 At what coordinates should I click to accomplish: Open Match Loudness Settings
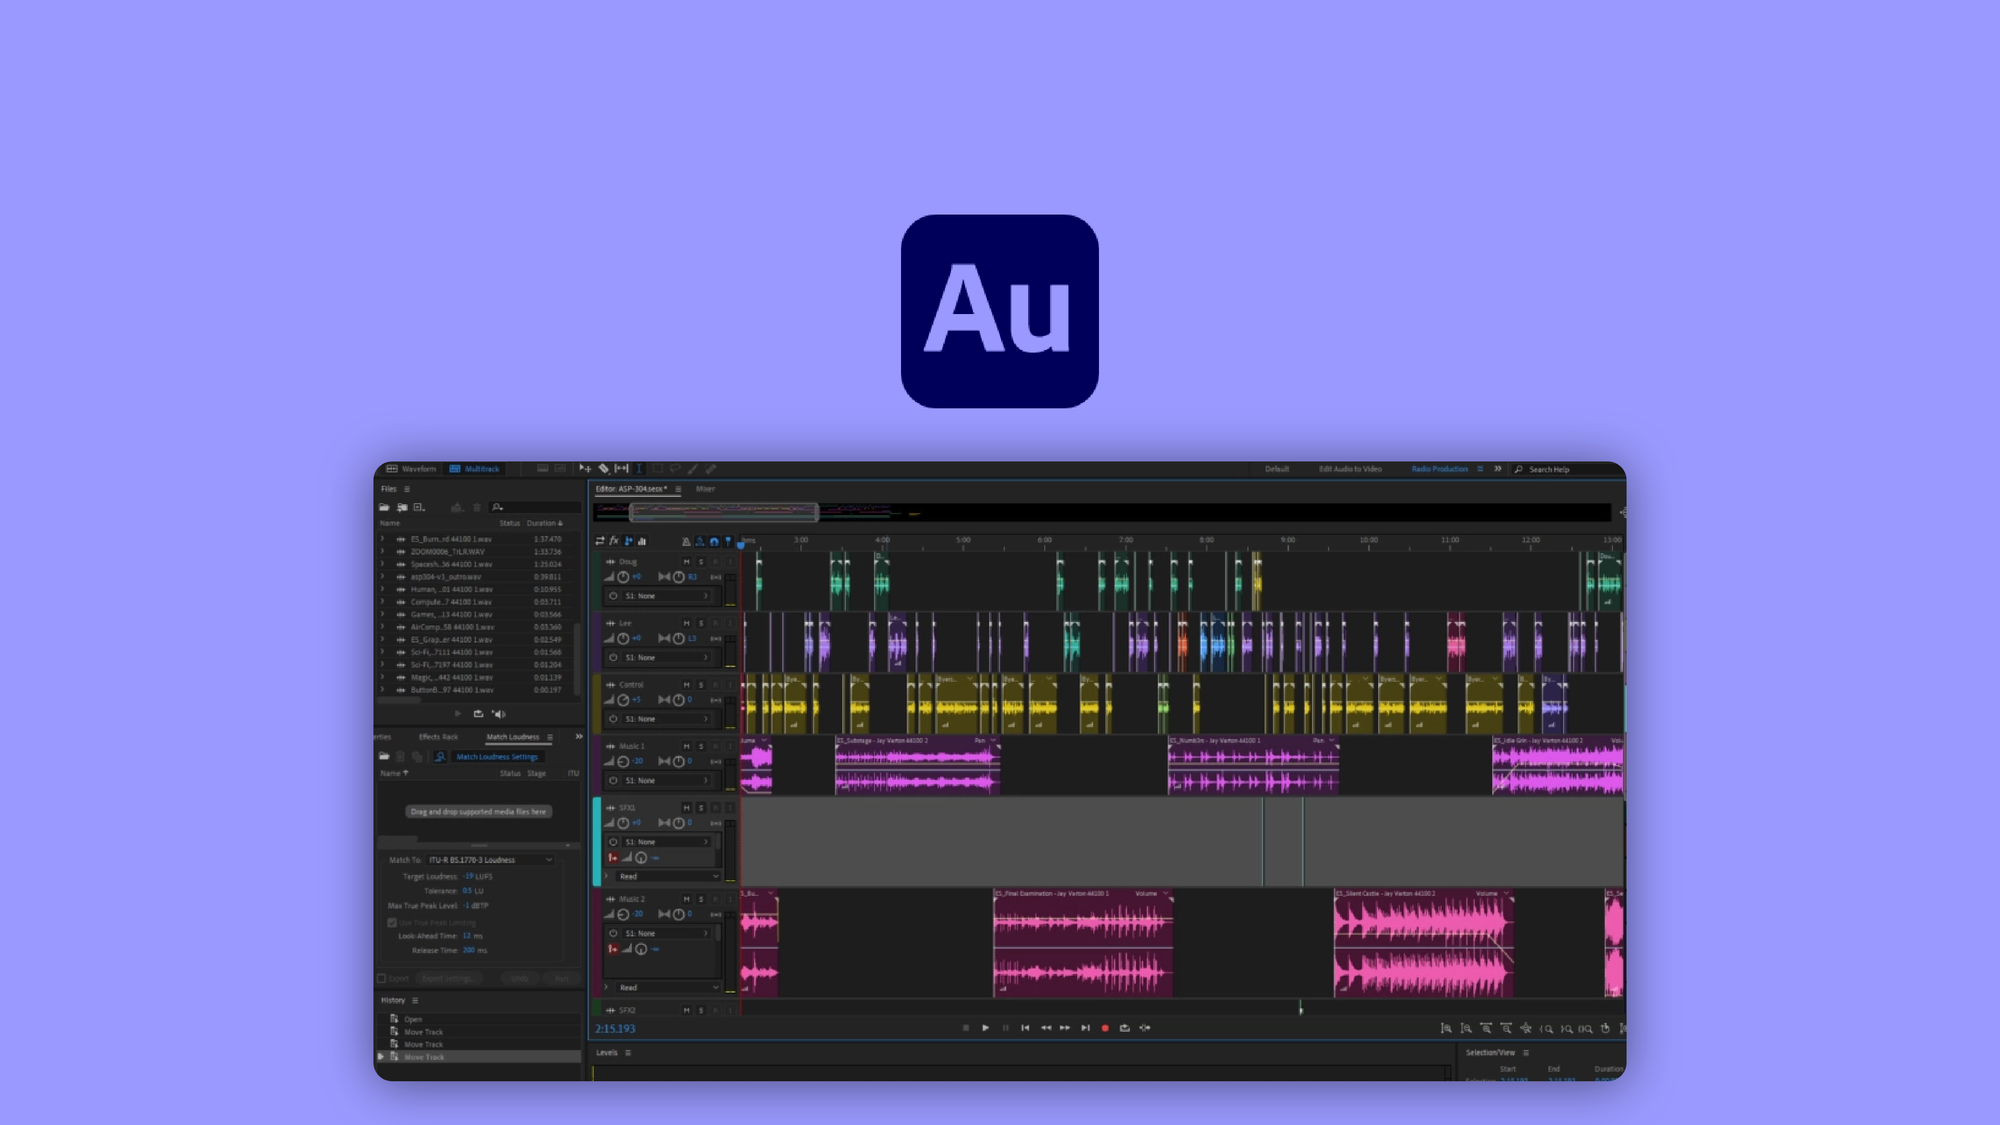click(x=498, y=757)
